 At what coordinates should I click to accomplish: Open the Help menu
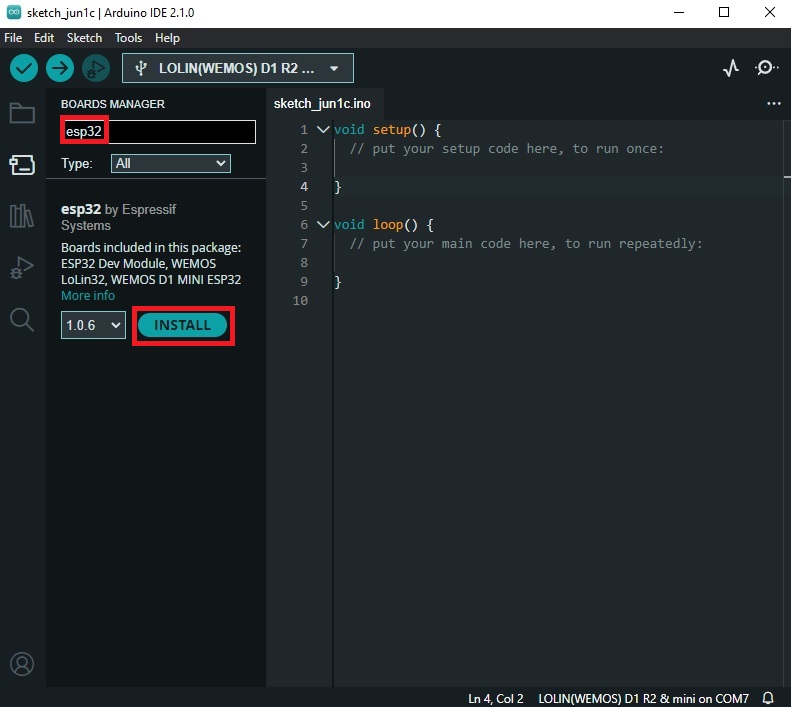tap(167, 38)
